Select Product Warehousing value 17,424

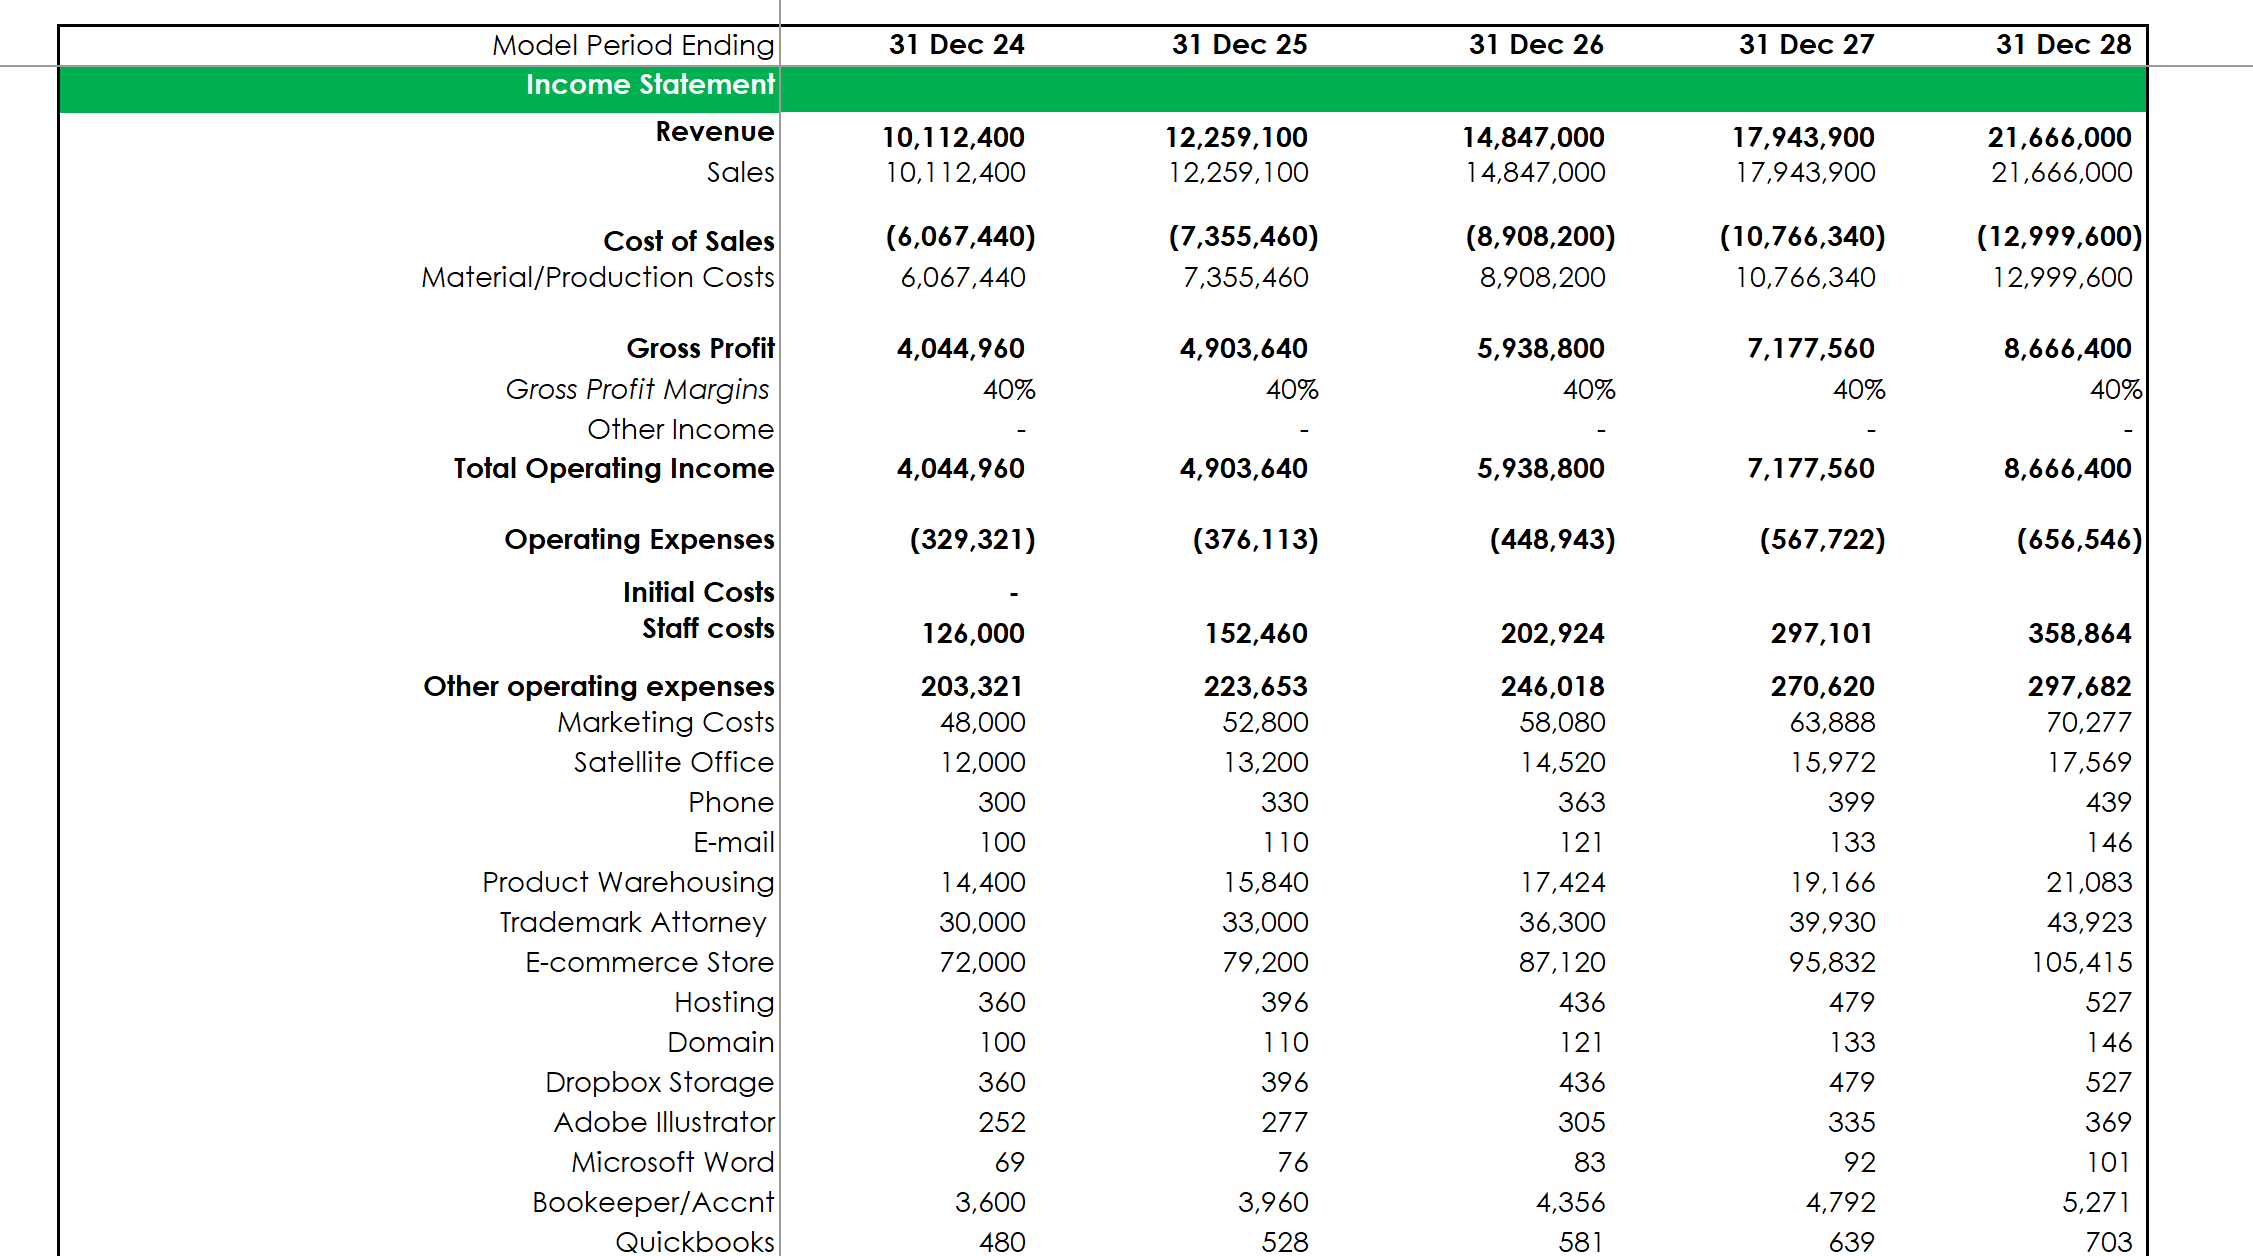click(x=1562, y=882)
